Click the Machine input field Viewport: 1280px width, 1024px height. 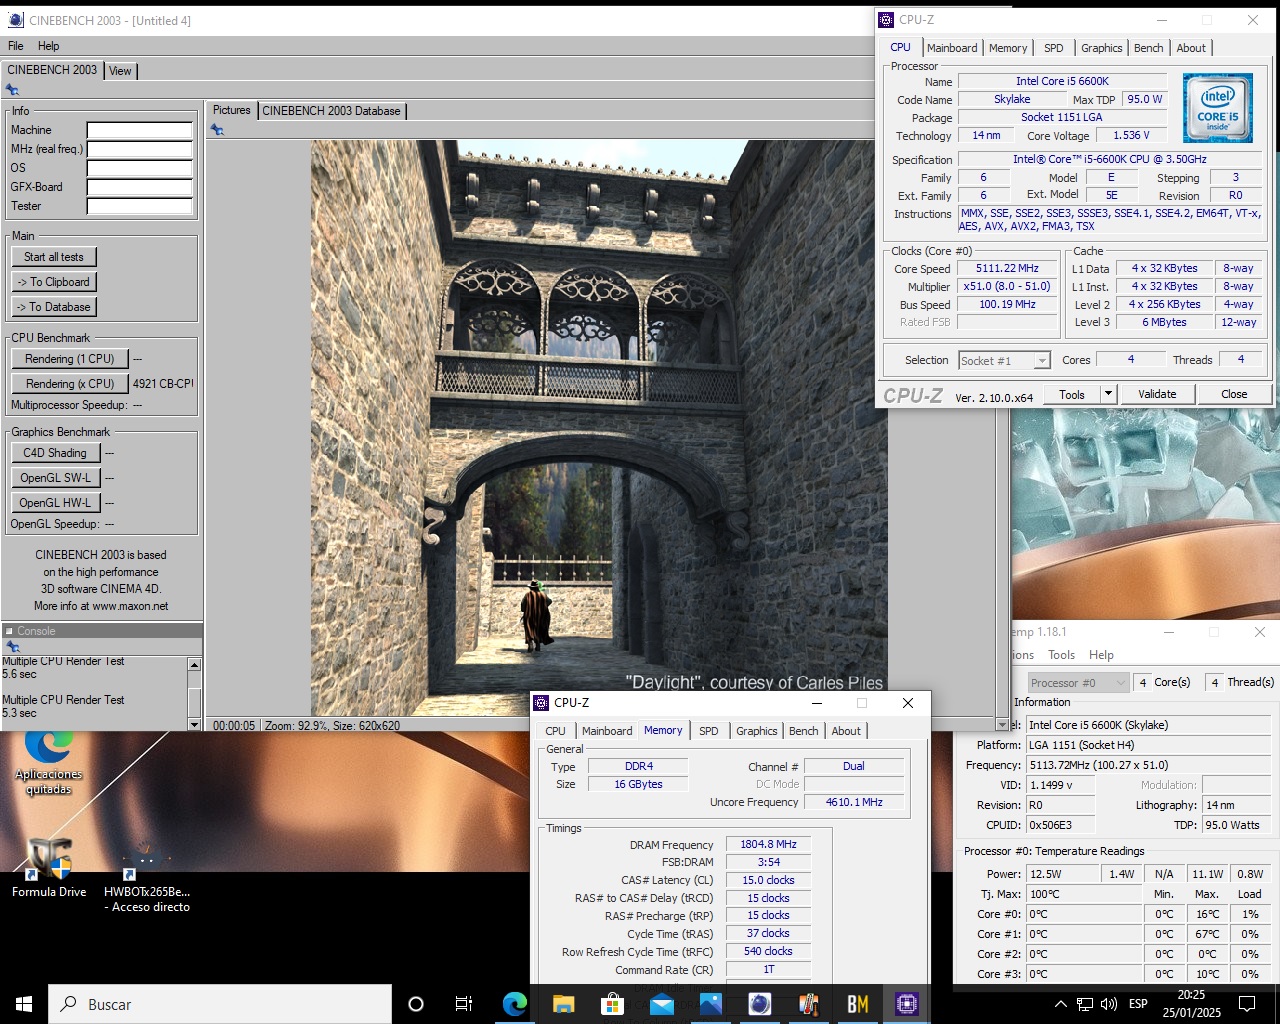[x=139, y=130]
